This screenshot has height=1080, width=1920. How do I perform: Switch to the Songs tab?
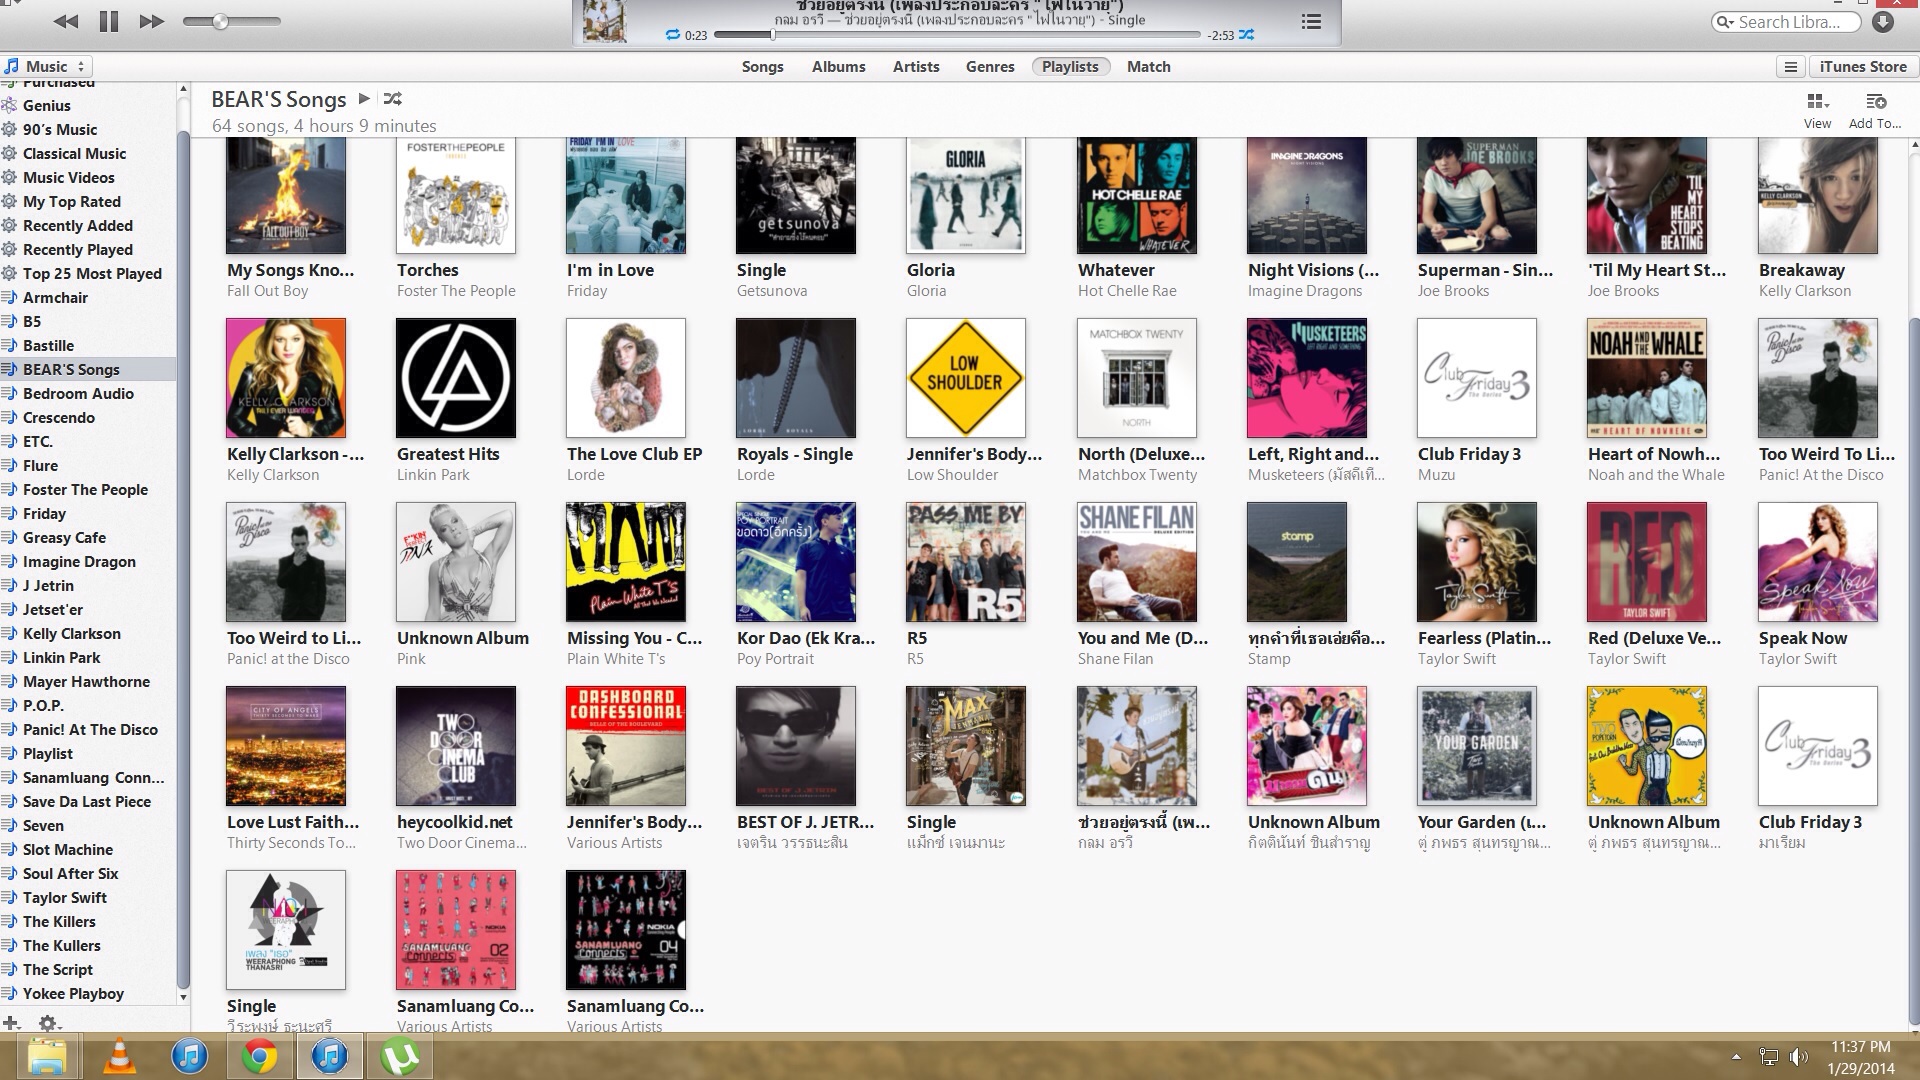[x=762, y=67]
